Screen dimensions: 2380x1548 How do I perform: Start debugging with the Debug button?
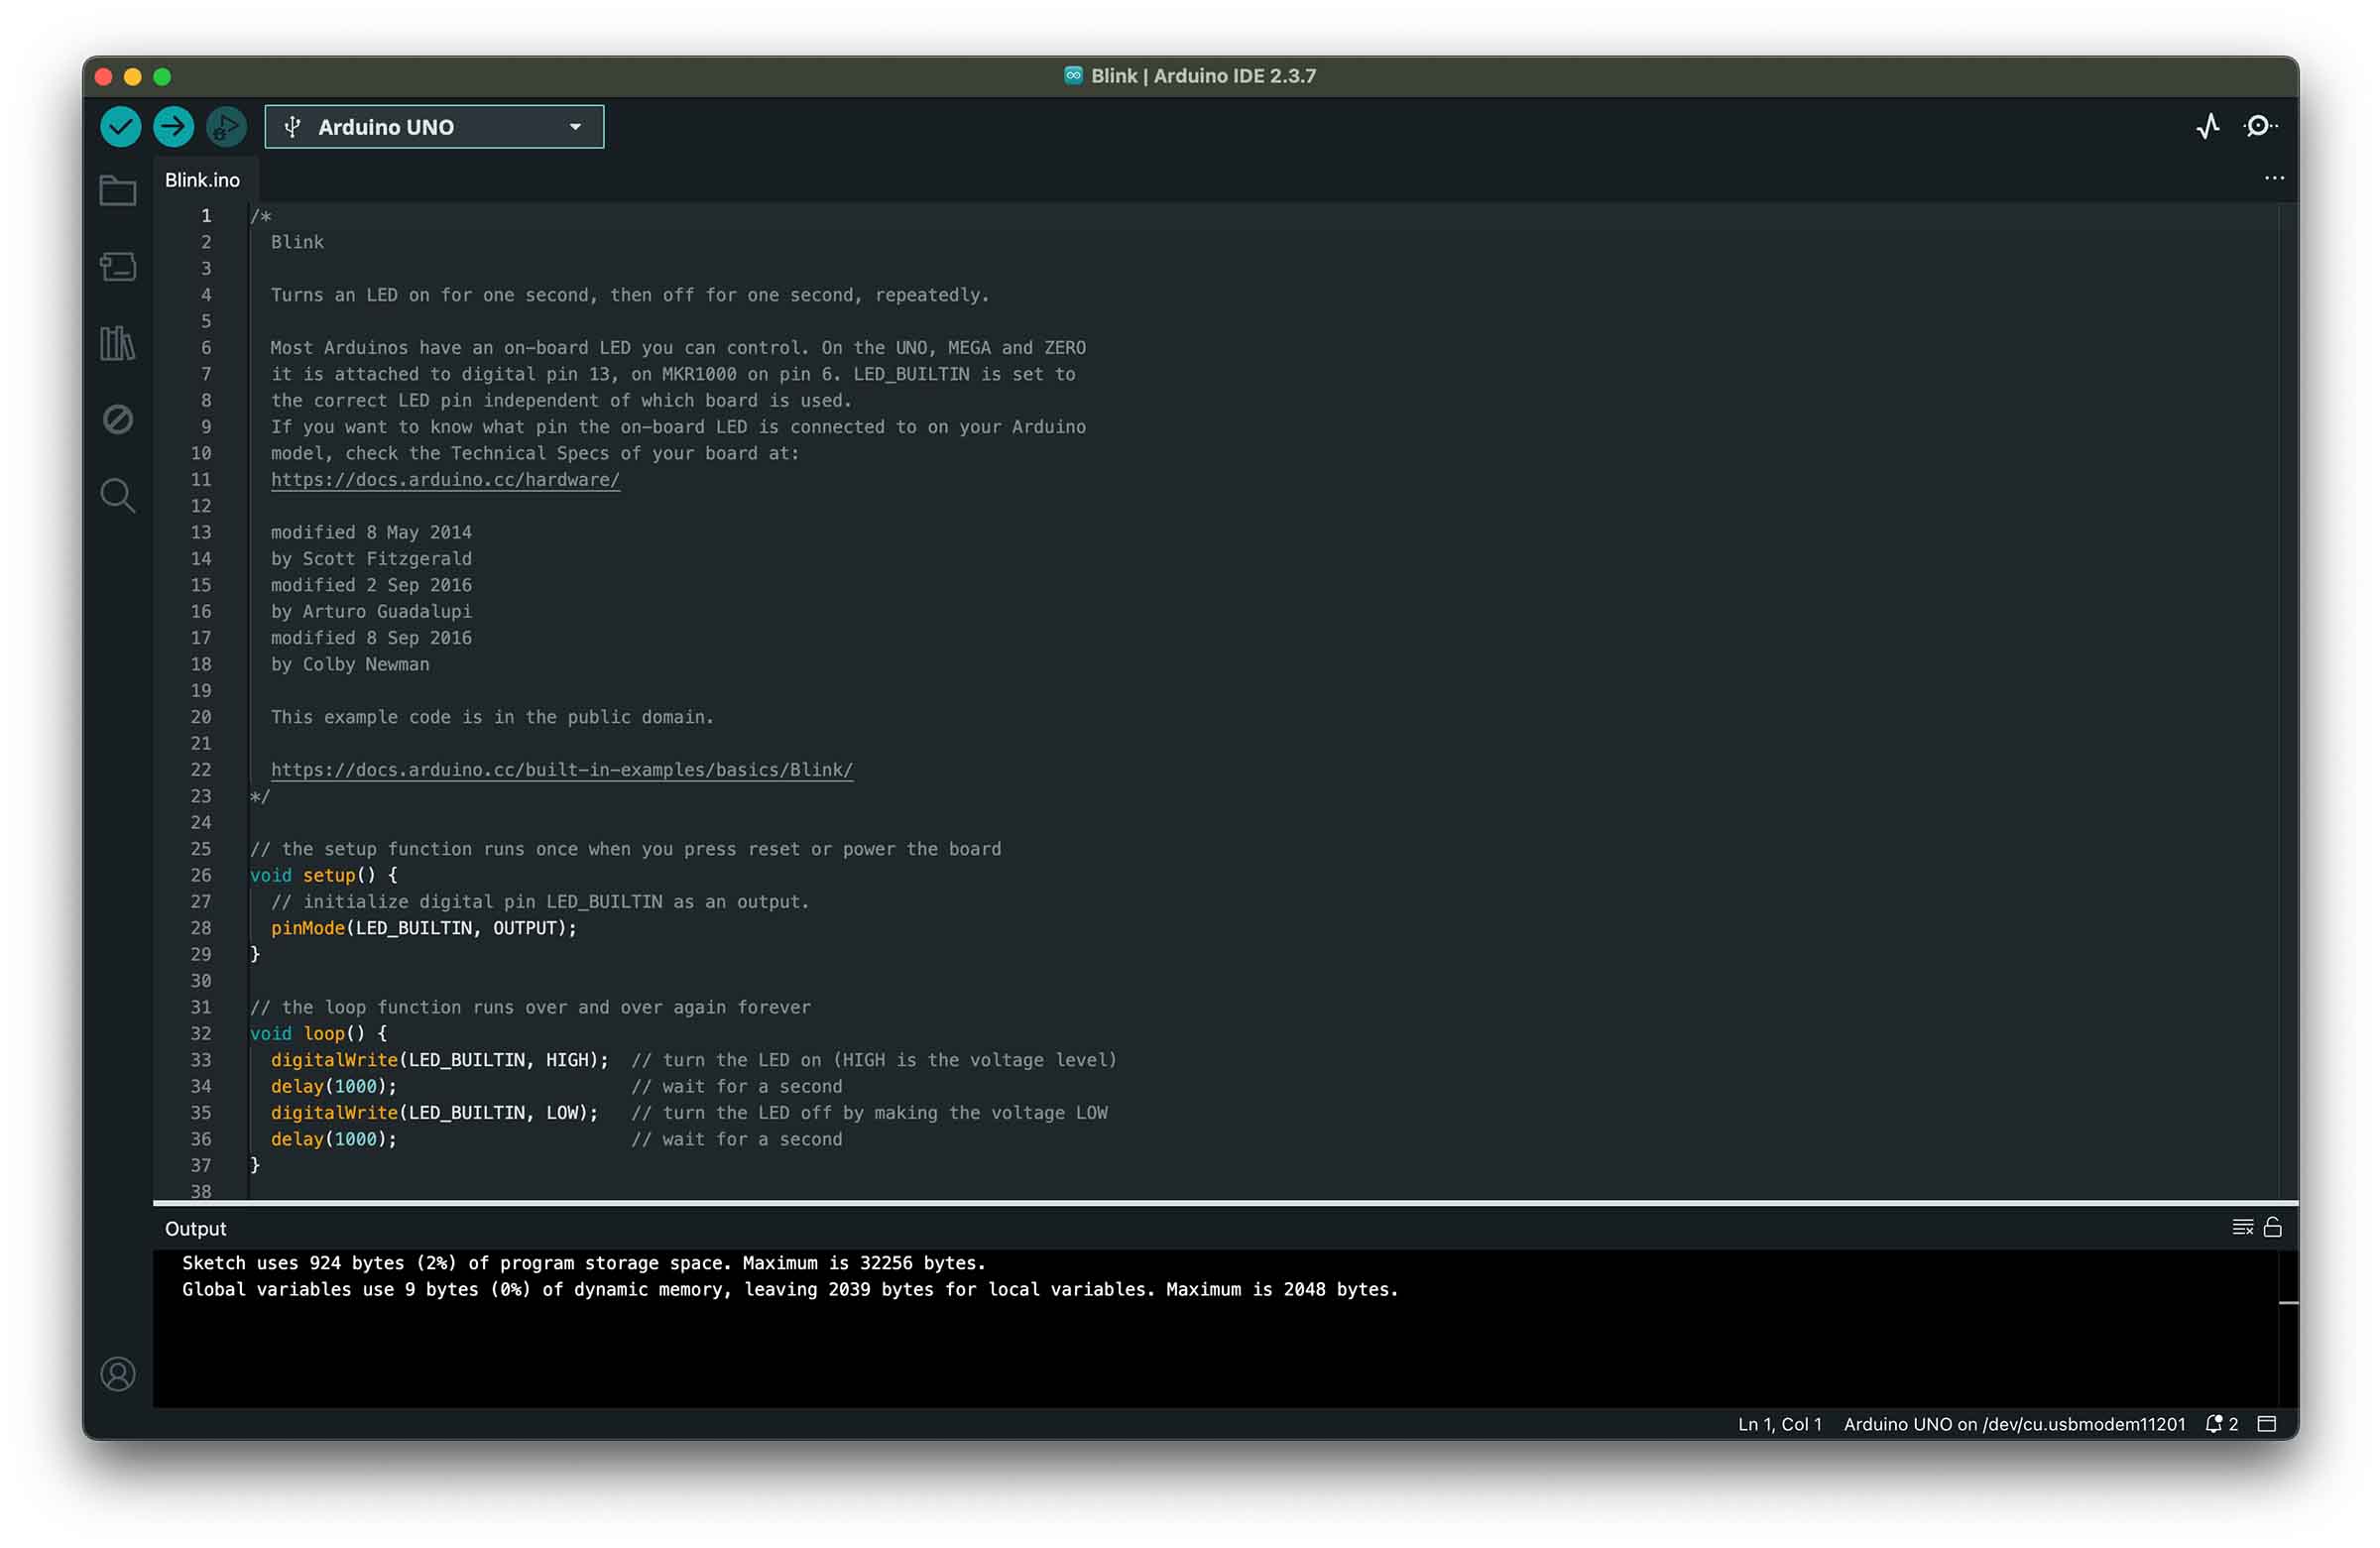pos(226,127)
